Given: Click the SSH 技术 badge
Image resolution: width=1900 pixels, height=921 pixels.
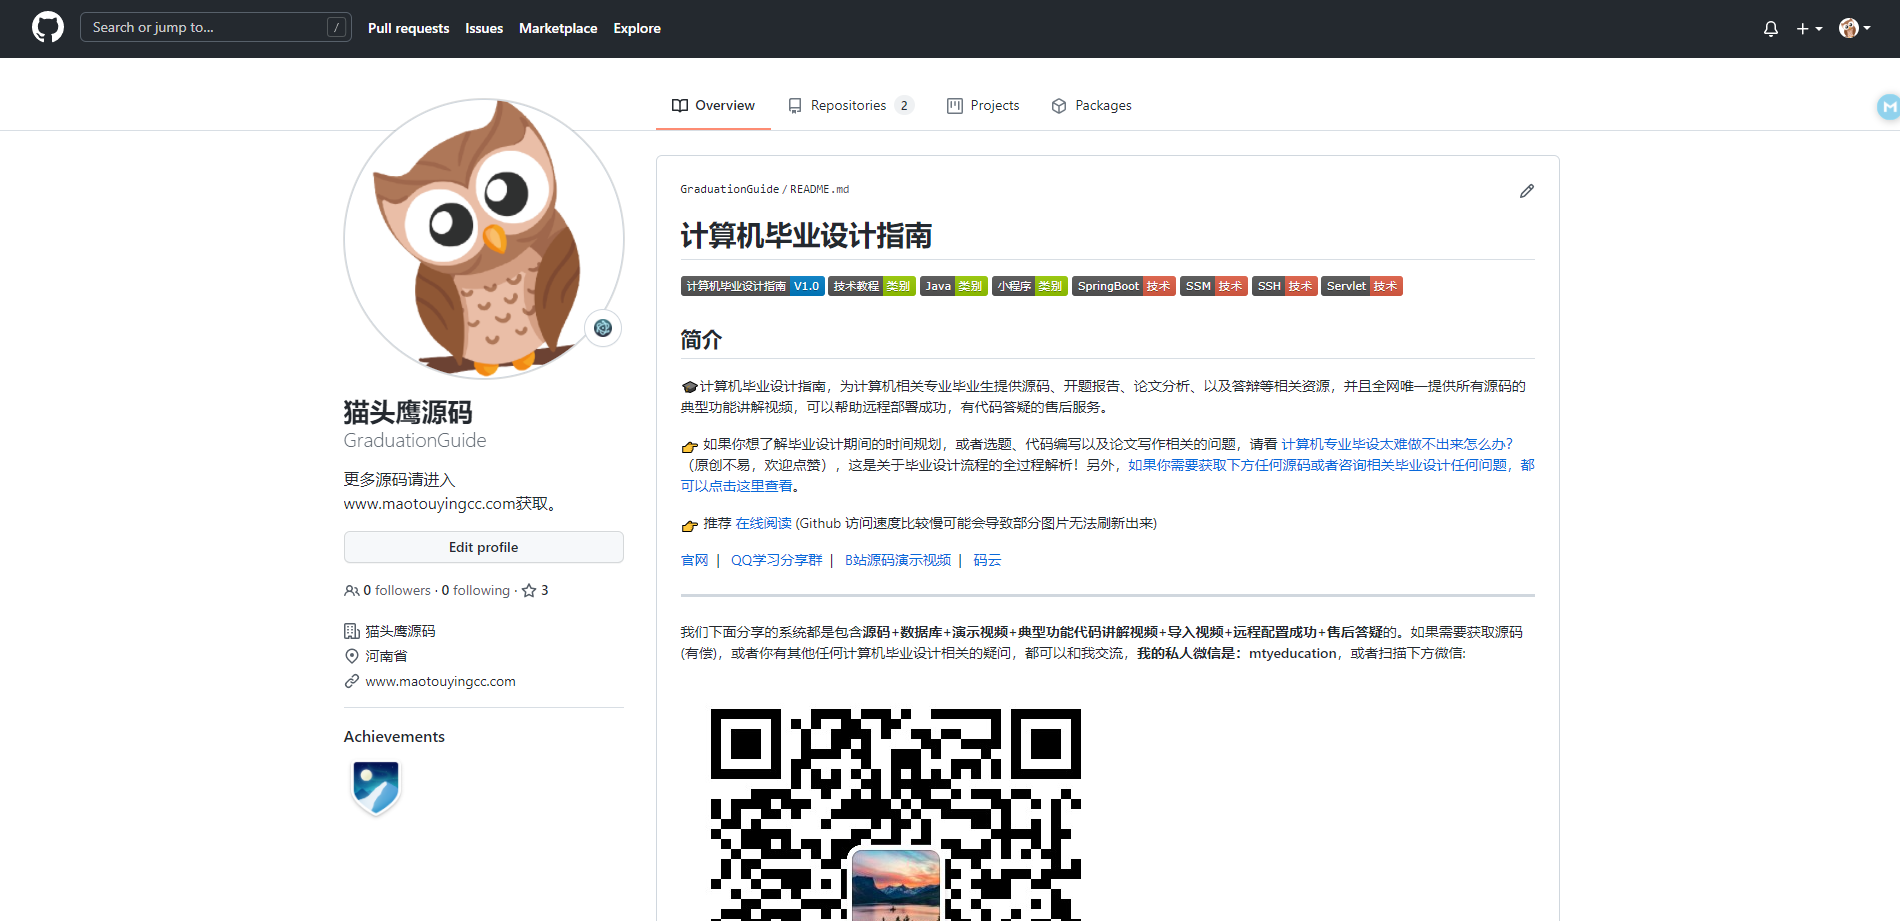Looking at the screenshot, I should click(x=1284, y=286).
